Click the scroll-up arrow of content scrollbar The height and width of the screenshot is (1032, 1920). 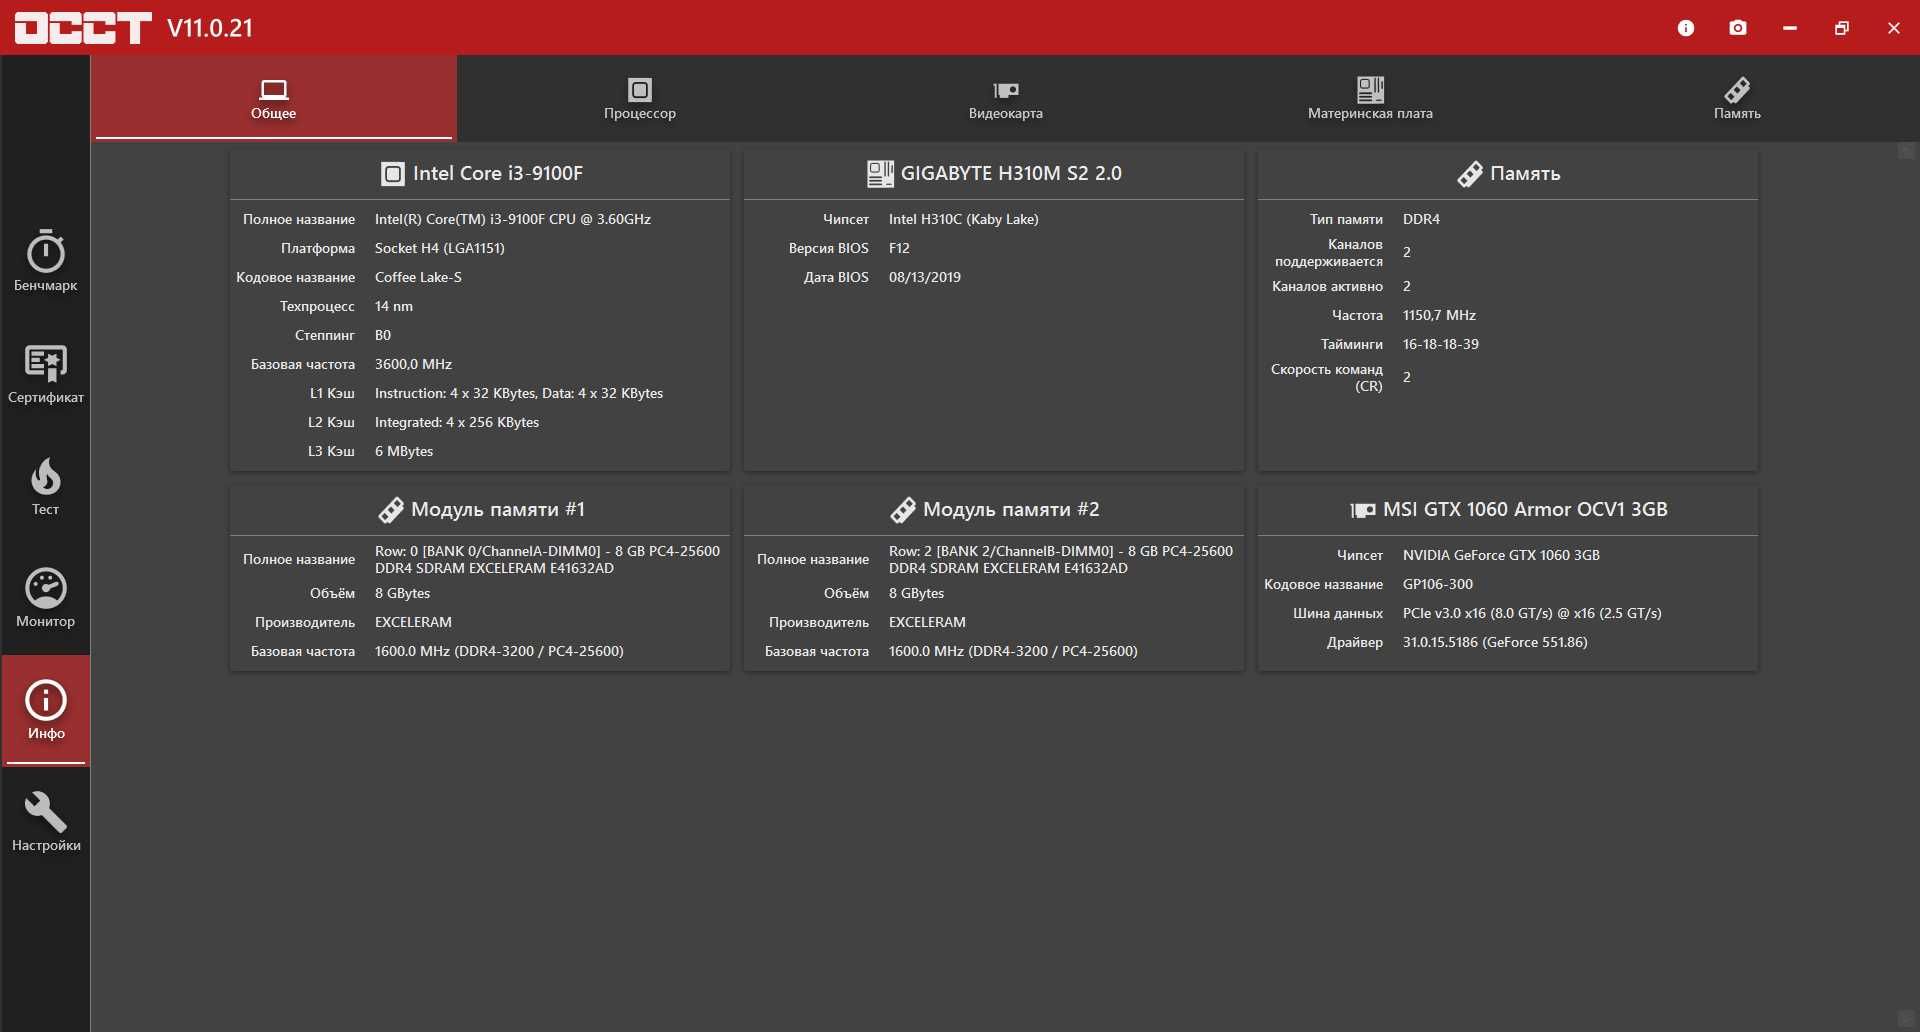[1907, 152]
